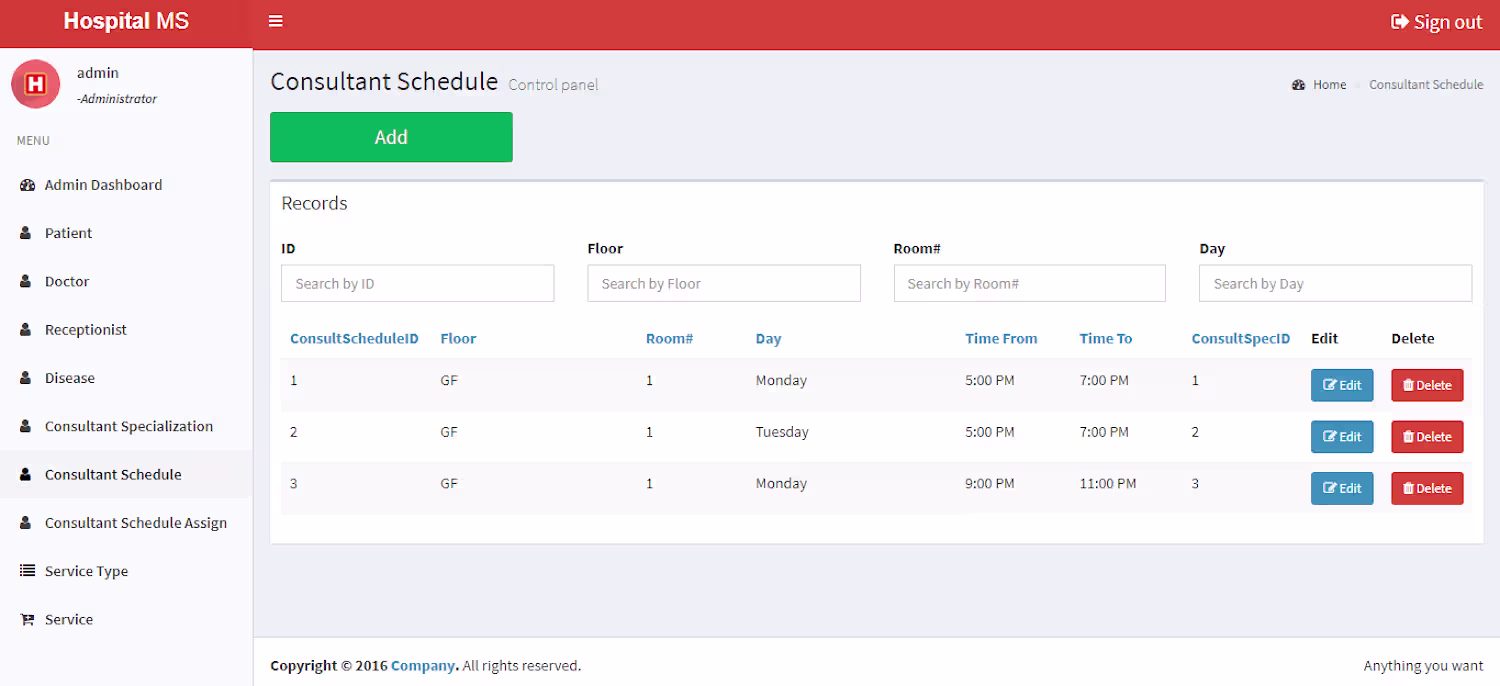
Task: Click the admin hospital logo avatar
Action: [x=36, y=84]
